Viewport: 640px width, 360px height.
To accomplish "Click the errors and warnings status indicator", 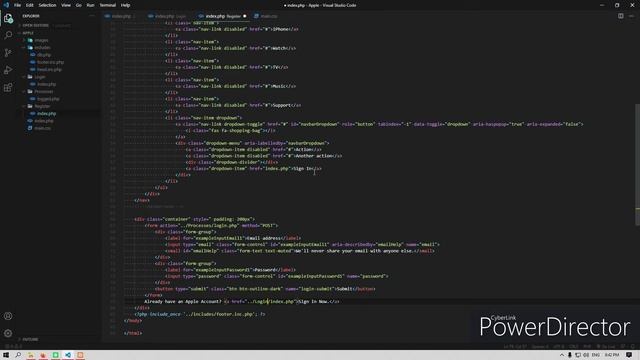I will (x=13, y=347).
